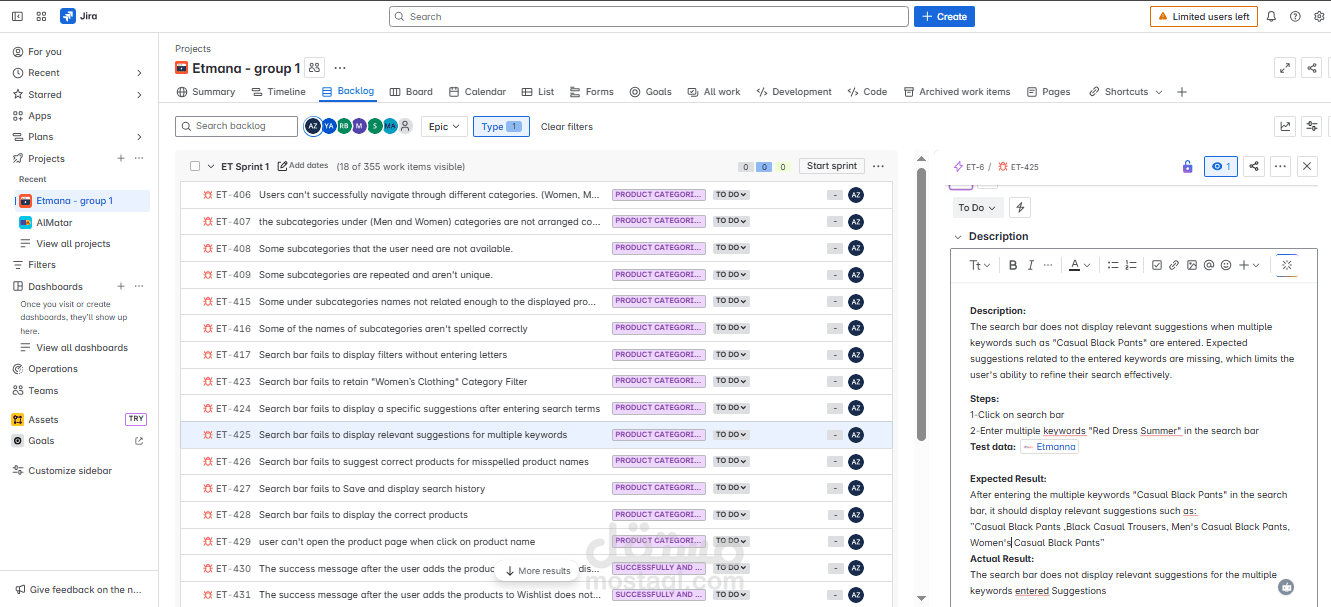Open the Archived work items tab

(957, 92)
